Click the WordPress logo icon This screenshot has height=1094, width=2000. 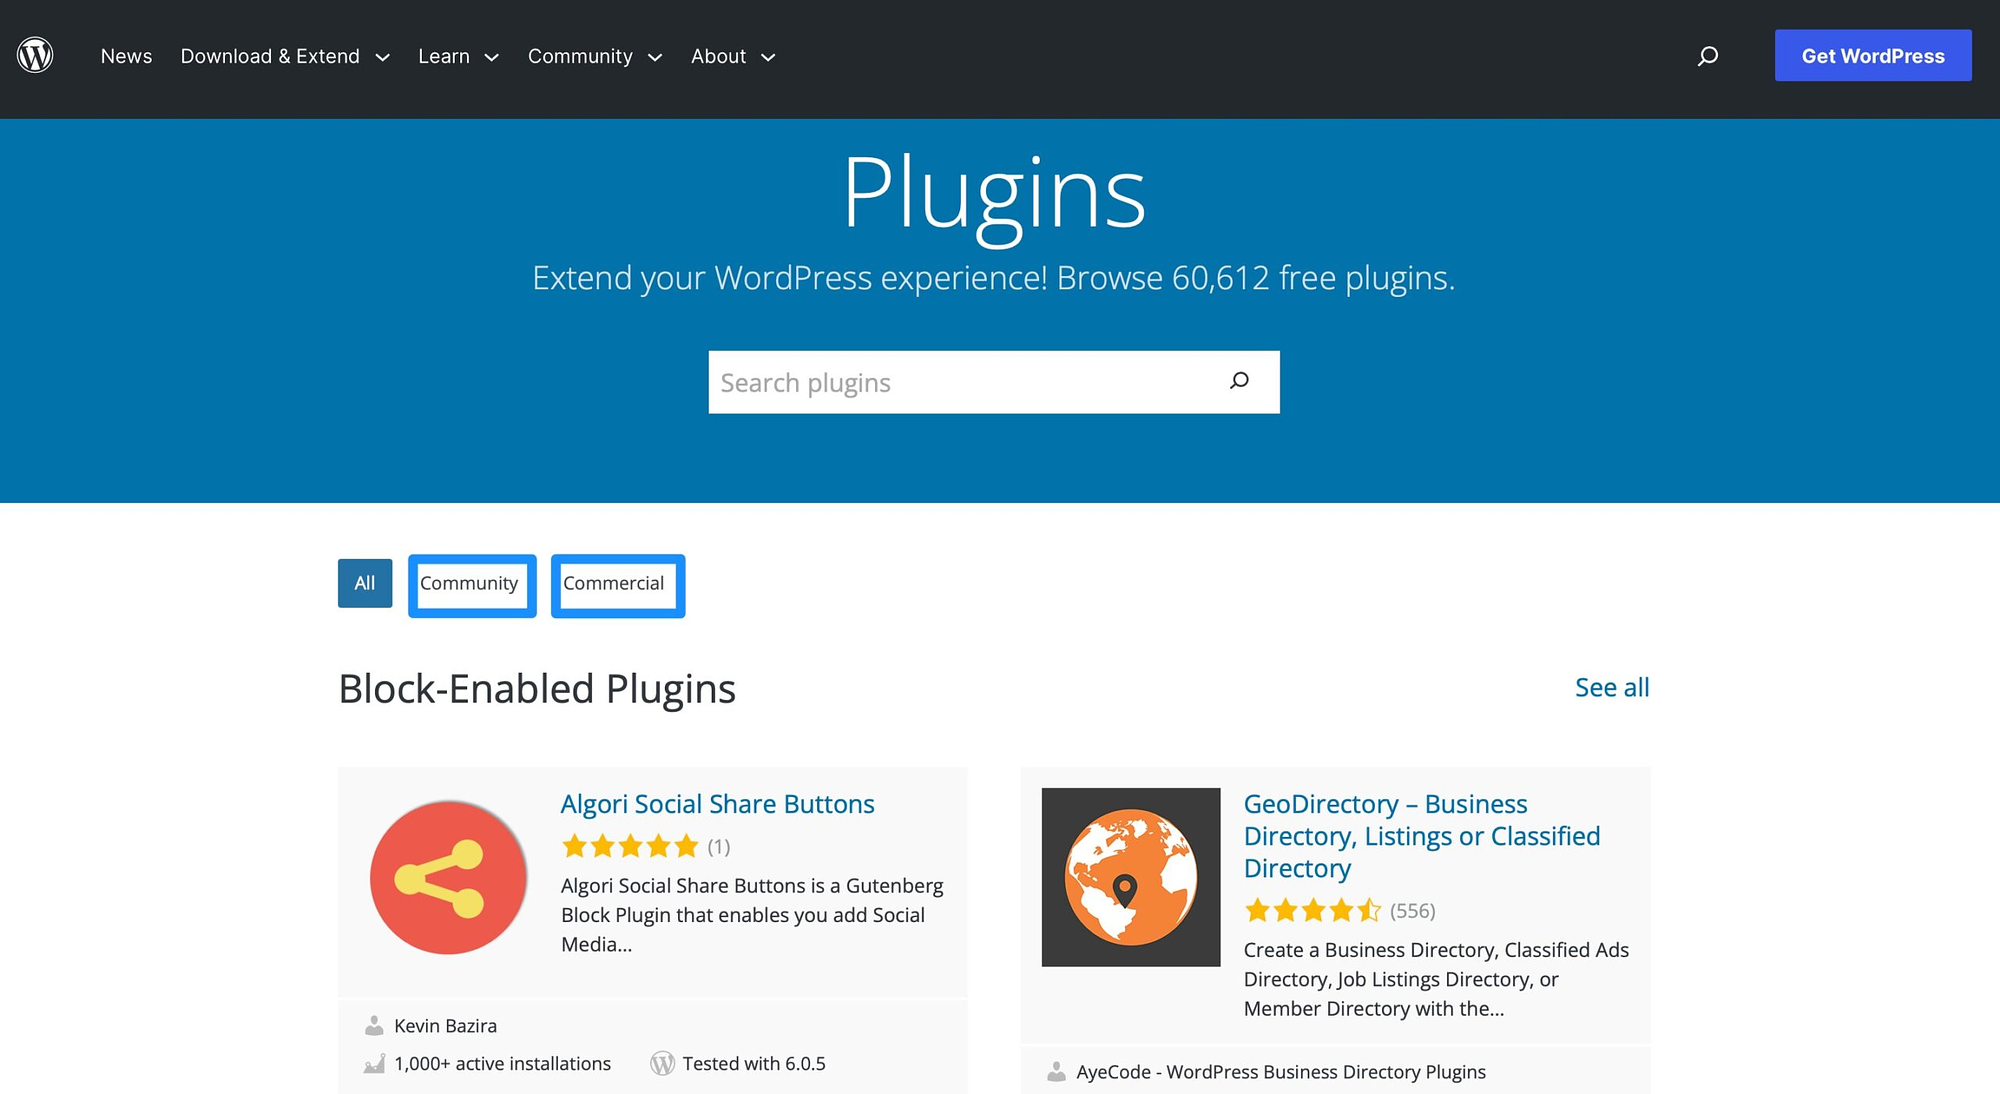[36, 57]
